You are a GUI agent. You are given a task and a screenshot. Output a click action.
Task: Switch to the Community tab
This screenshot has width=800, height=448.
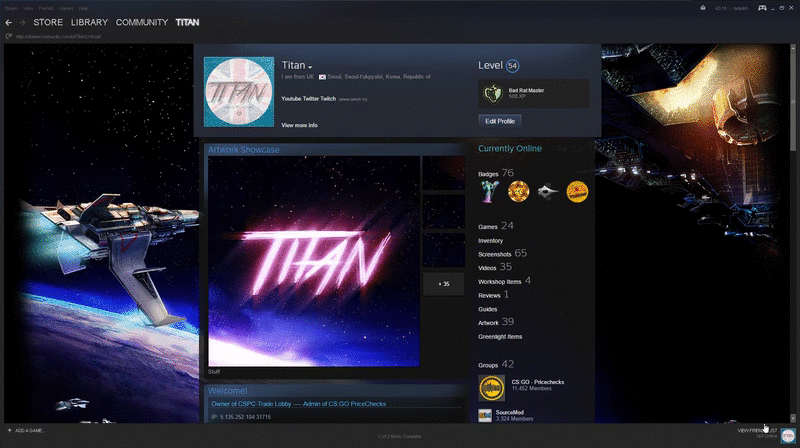[142, 22]
